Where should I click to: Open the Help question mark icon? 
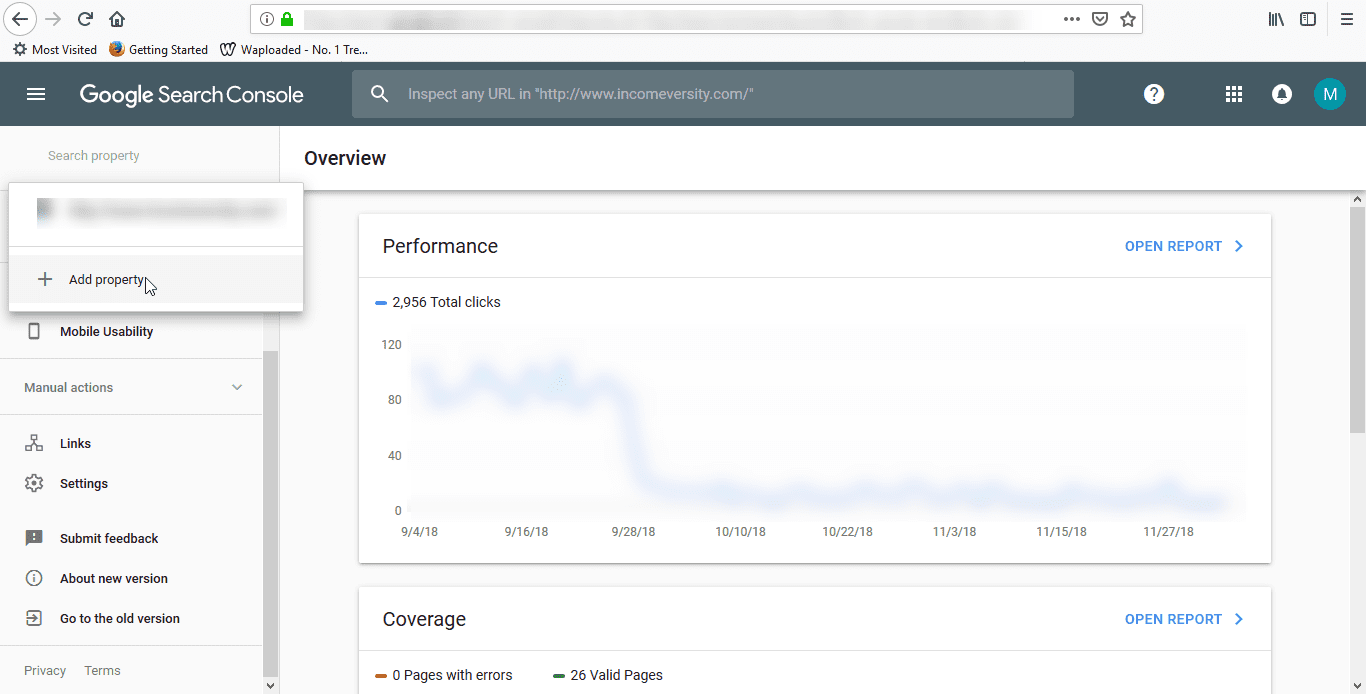(1154, 94)
